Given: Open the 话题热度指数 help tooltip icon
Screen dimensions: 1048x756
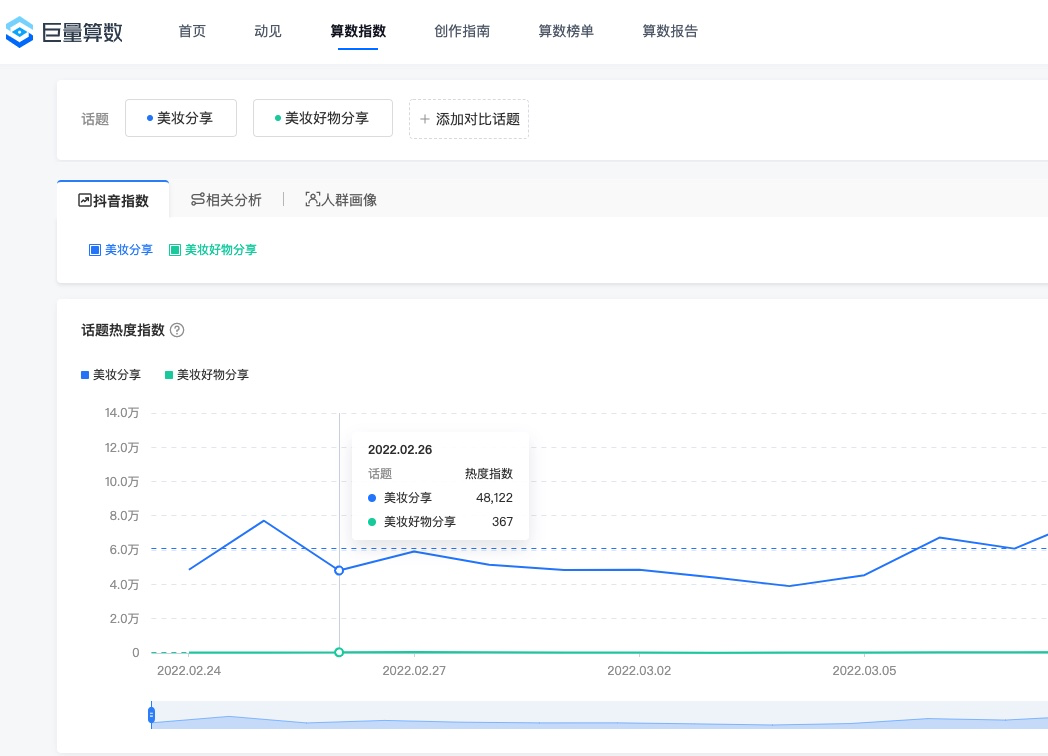Looking at the screenshot, I should 177,329.
